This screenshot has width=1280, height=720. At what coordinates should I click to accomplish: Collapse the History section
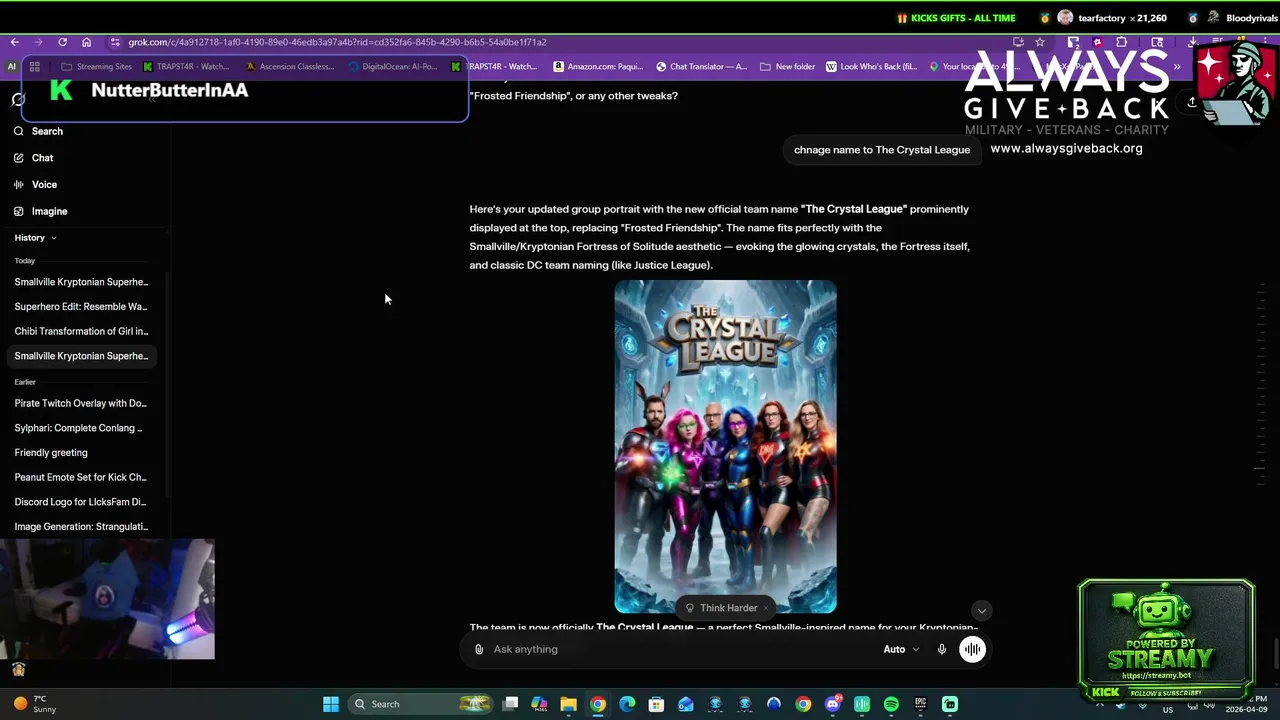[35, 238]
